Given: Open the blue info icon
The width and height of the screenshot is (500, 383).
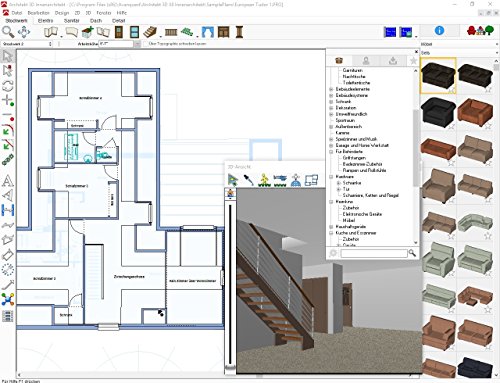Looking at the screenshot, I should point(439,31).
